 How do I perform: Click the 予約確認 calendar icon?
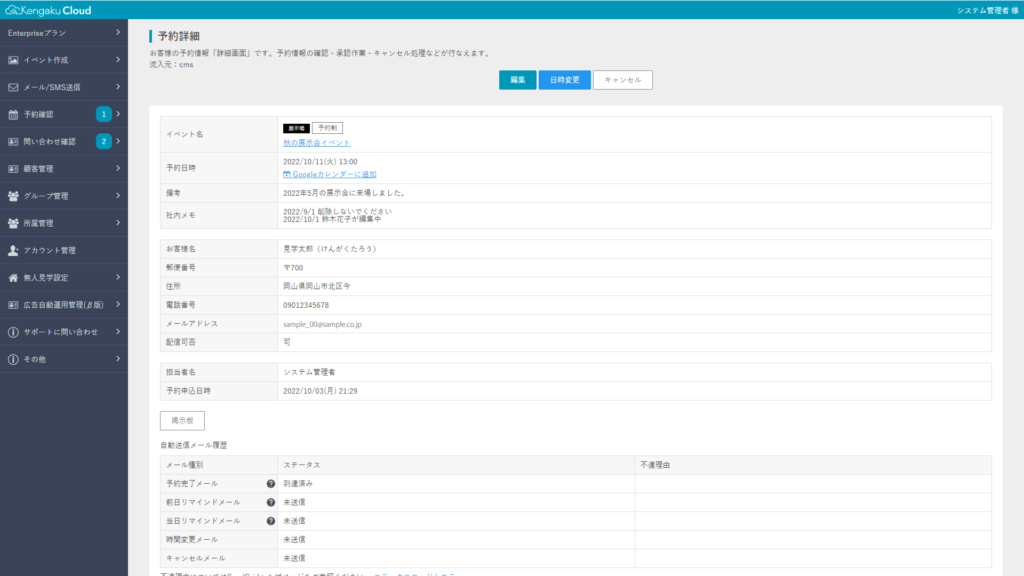pyautogui.click(x=13, y=114)
